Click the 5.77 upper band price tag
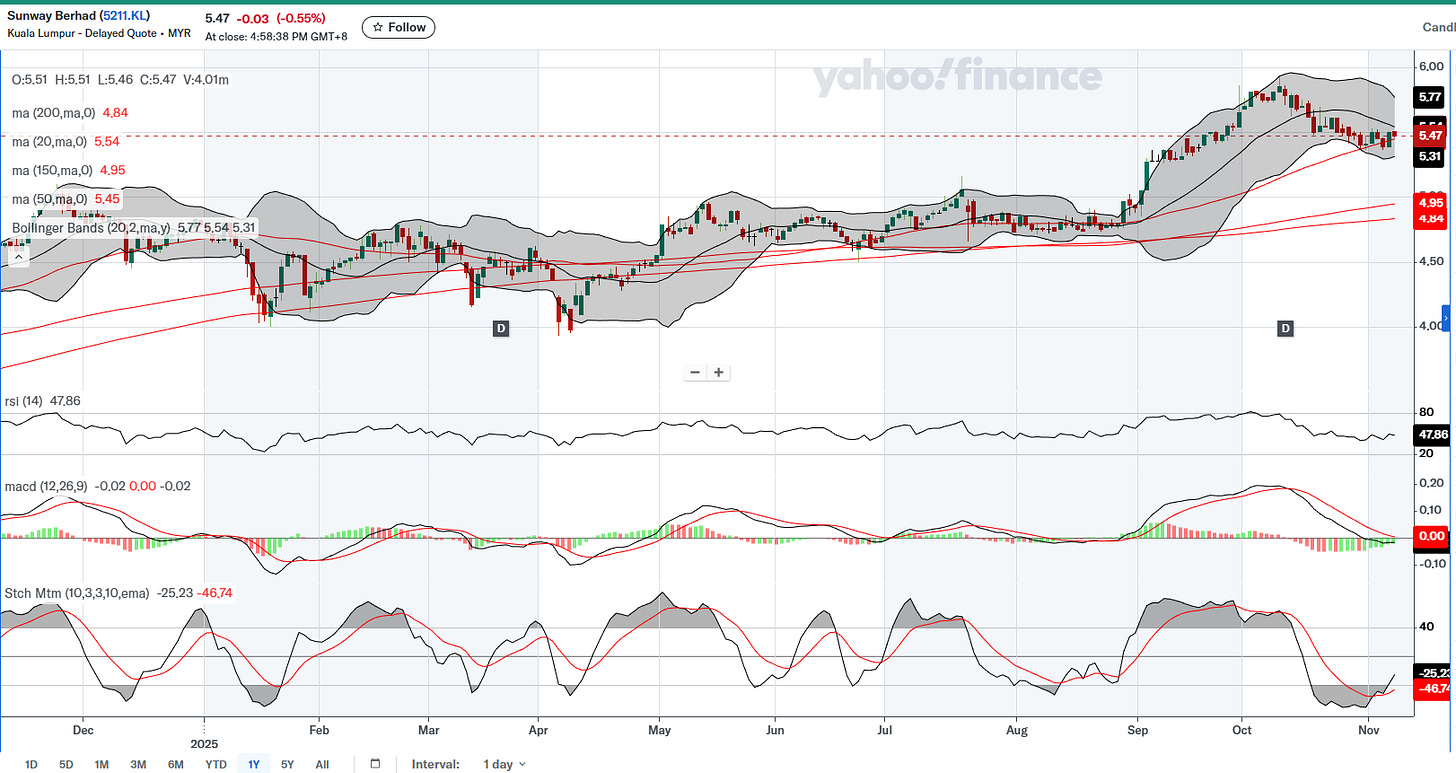Image resolution: width=1456 pixels, height=773 pixels. click(1429, 97)
